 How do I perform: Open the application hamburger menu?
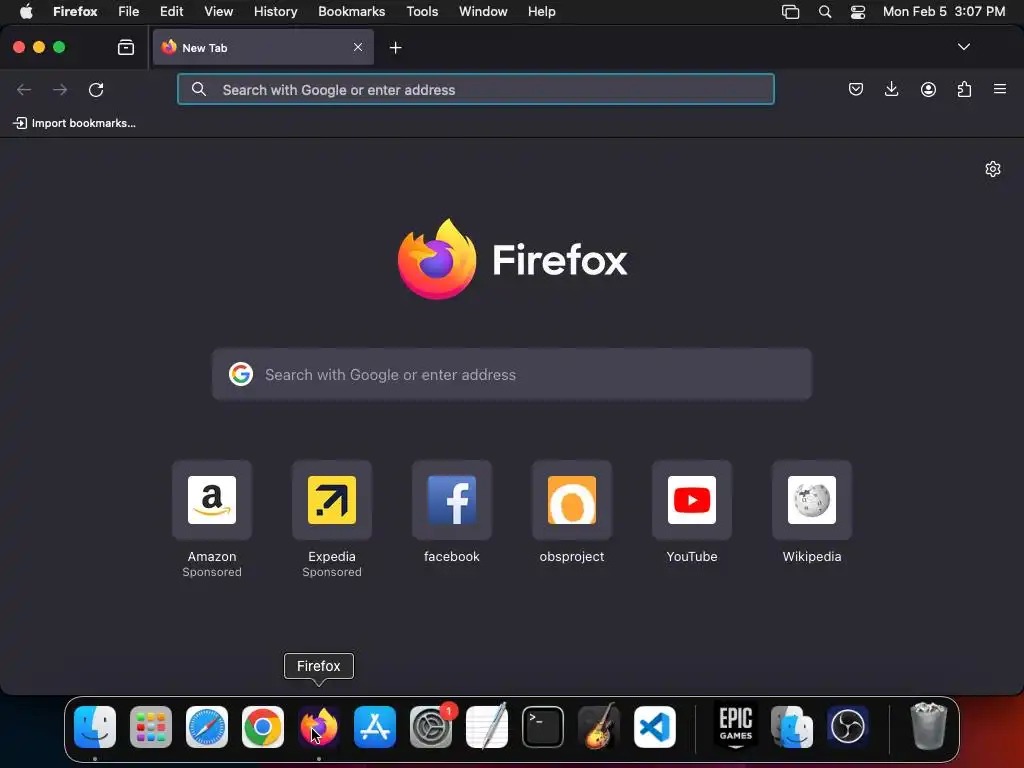(x=1000, y=89)
